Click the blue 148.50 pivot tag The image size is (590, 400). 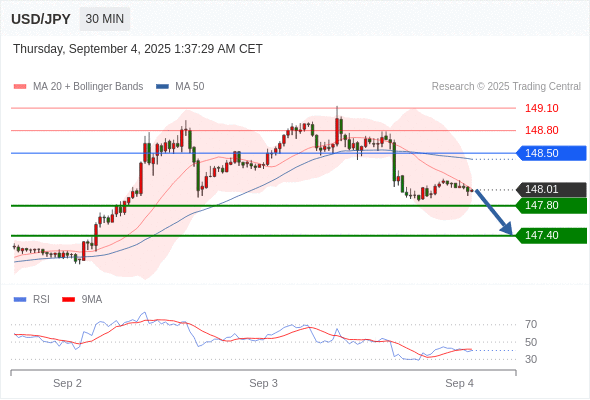(x=551, y=153)
